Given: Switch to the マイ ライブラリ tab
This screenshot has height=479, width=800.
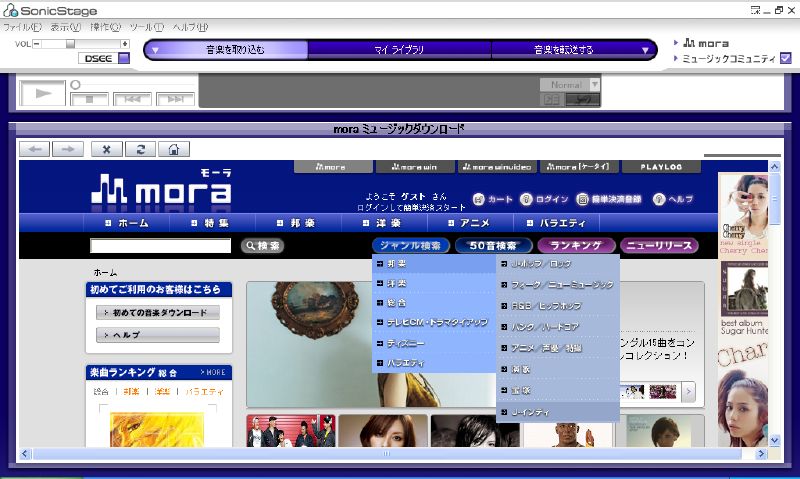Looking at the screenshot, I should pyautogui.click(x=400, y=49).
